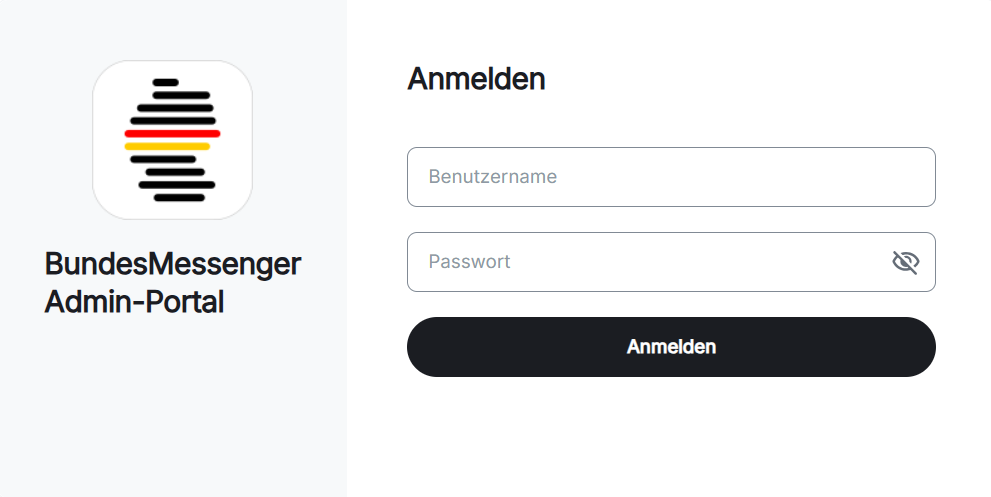Click the white rounded logo tile

(x=173, y=140)
